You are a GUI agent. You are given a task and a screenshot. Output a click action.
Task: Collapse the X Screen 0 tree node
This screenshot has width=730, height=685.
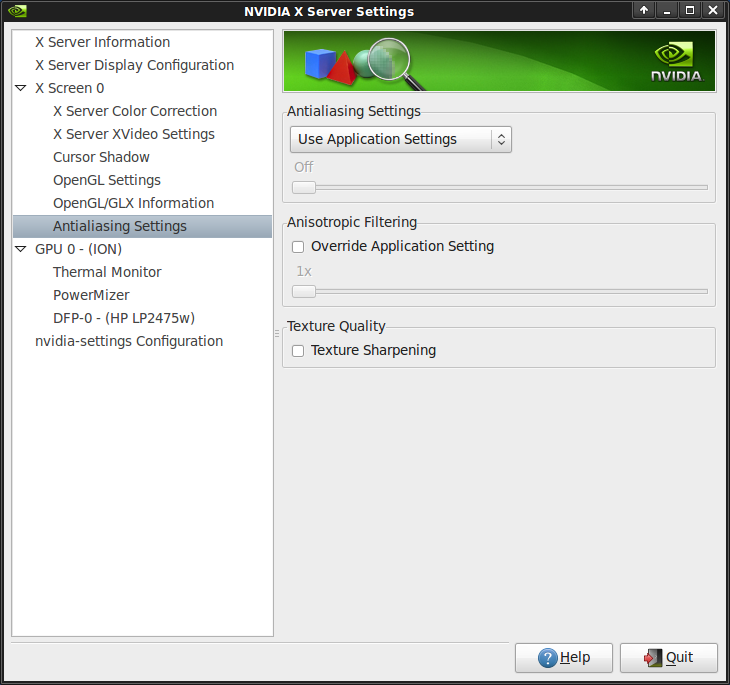[x=20, y=88]
